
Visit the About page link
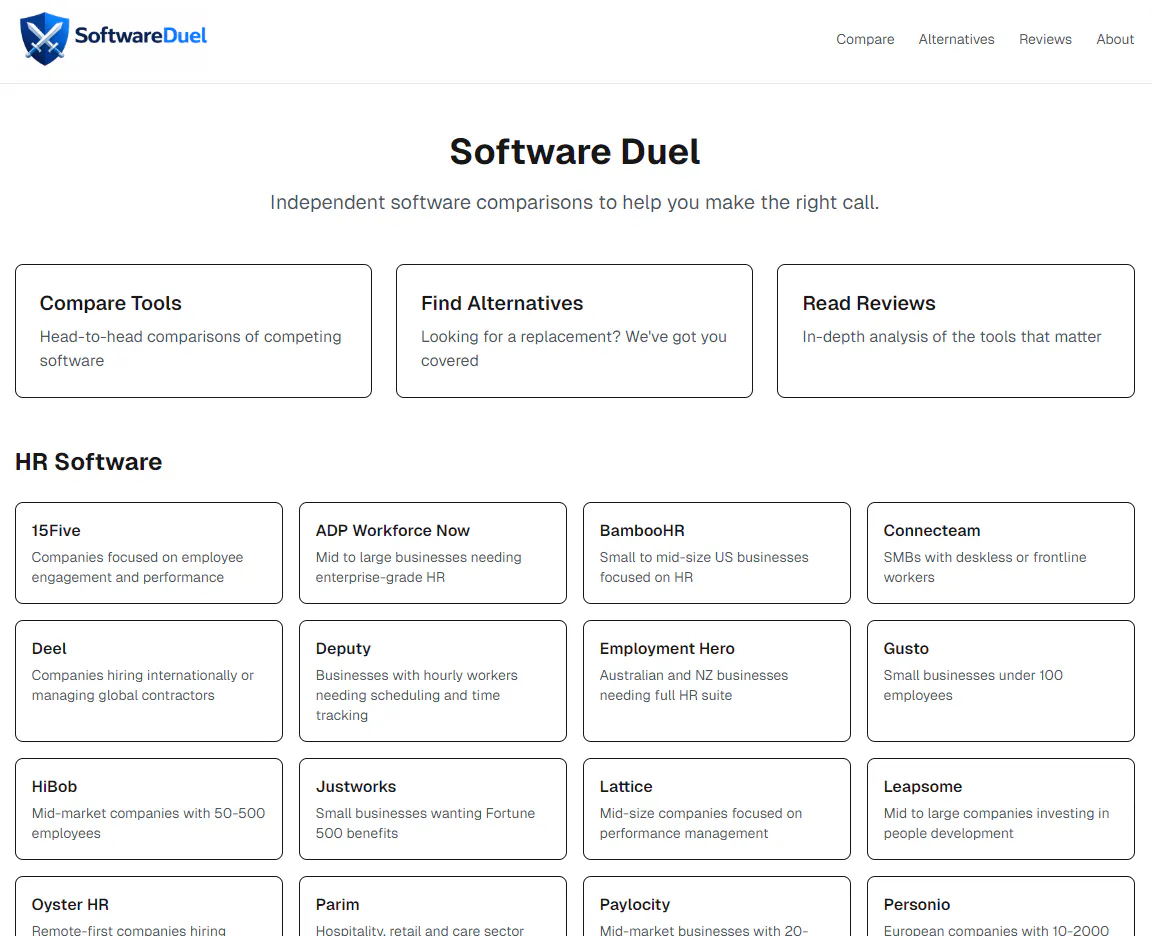pos(1115,40)
